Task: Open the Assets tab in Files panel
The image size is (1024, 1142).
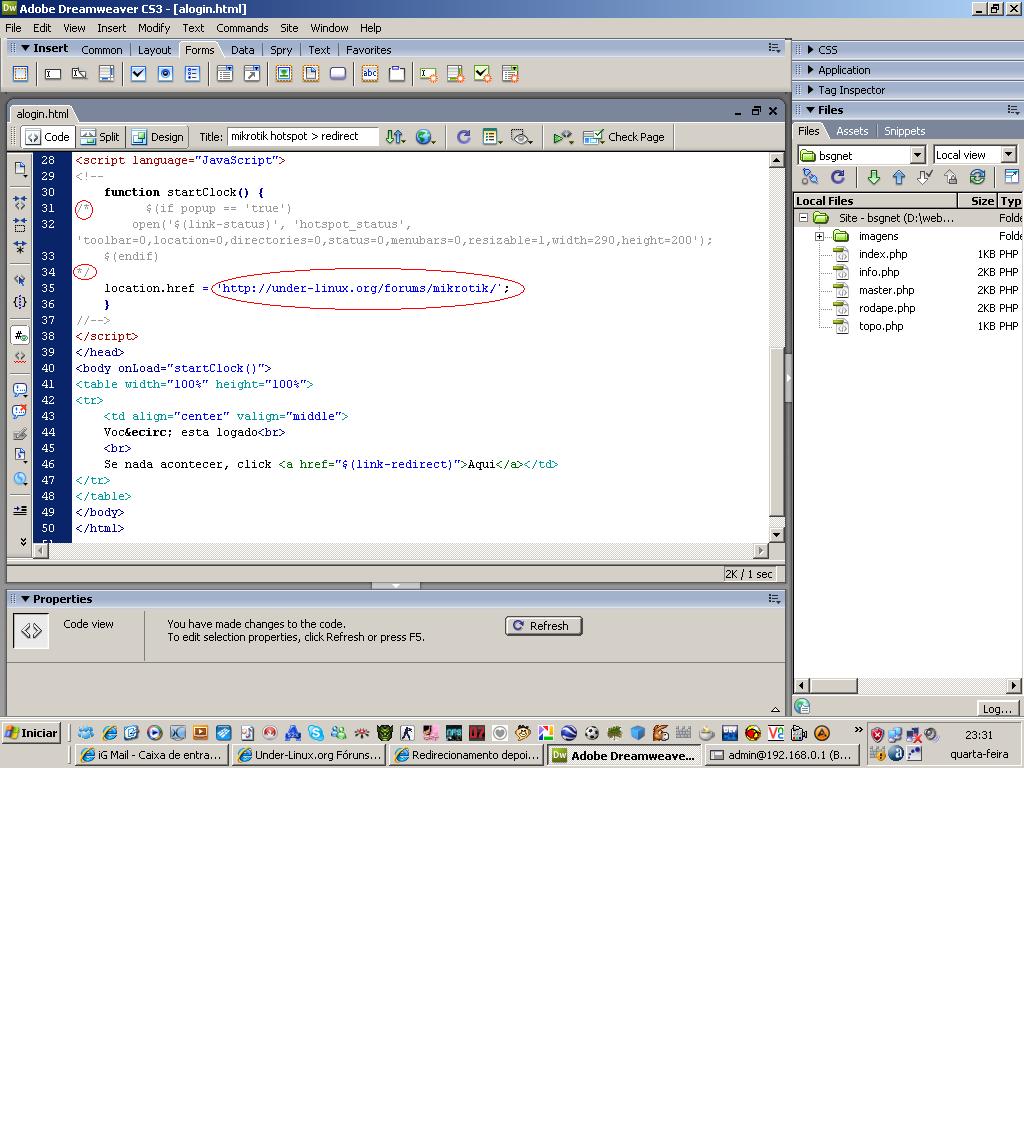Action: click(x=852, y=131)
